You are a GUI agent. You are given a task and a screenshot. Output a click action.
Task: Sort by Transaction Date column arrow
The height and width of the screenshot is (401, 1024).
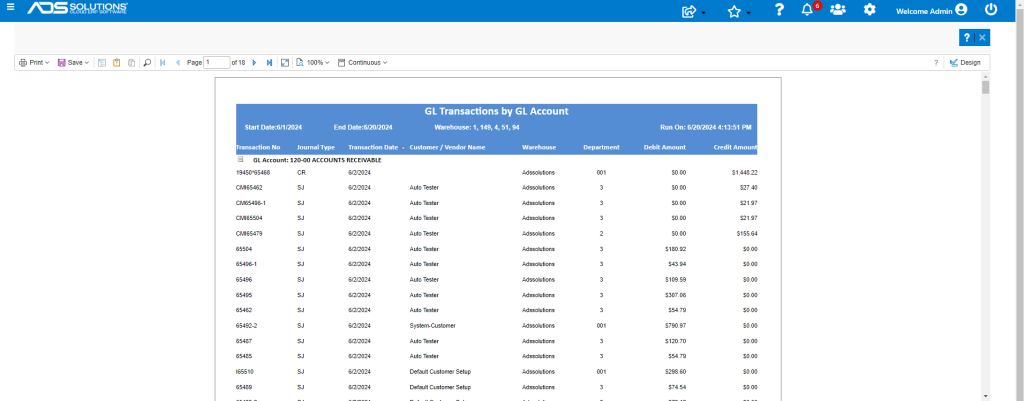403,148
